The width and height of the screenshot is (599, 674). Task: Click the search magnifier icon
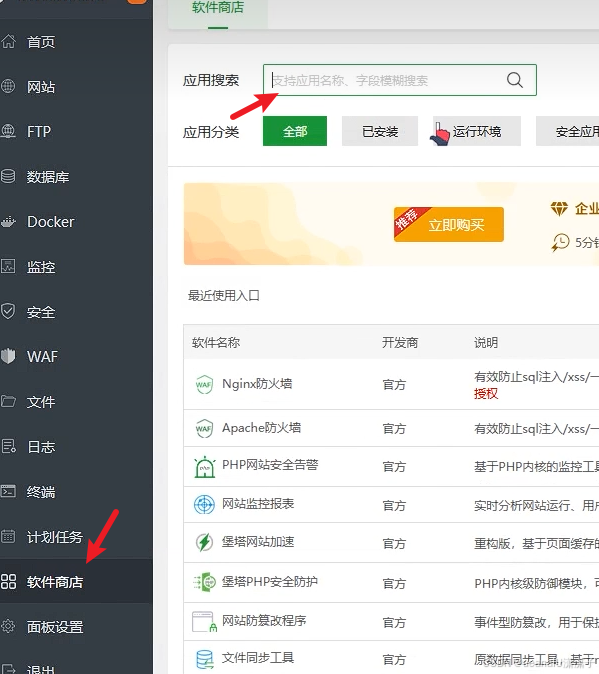[x=515, y=80]
